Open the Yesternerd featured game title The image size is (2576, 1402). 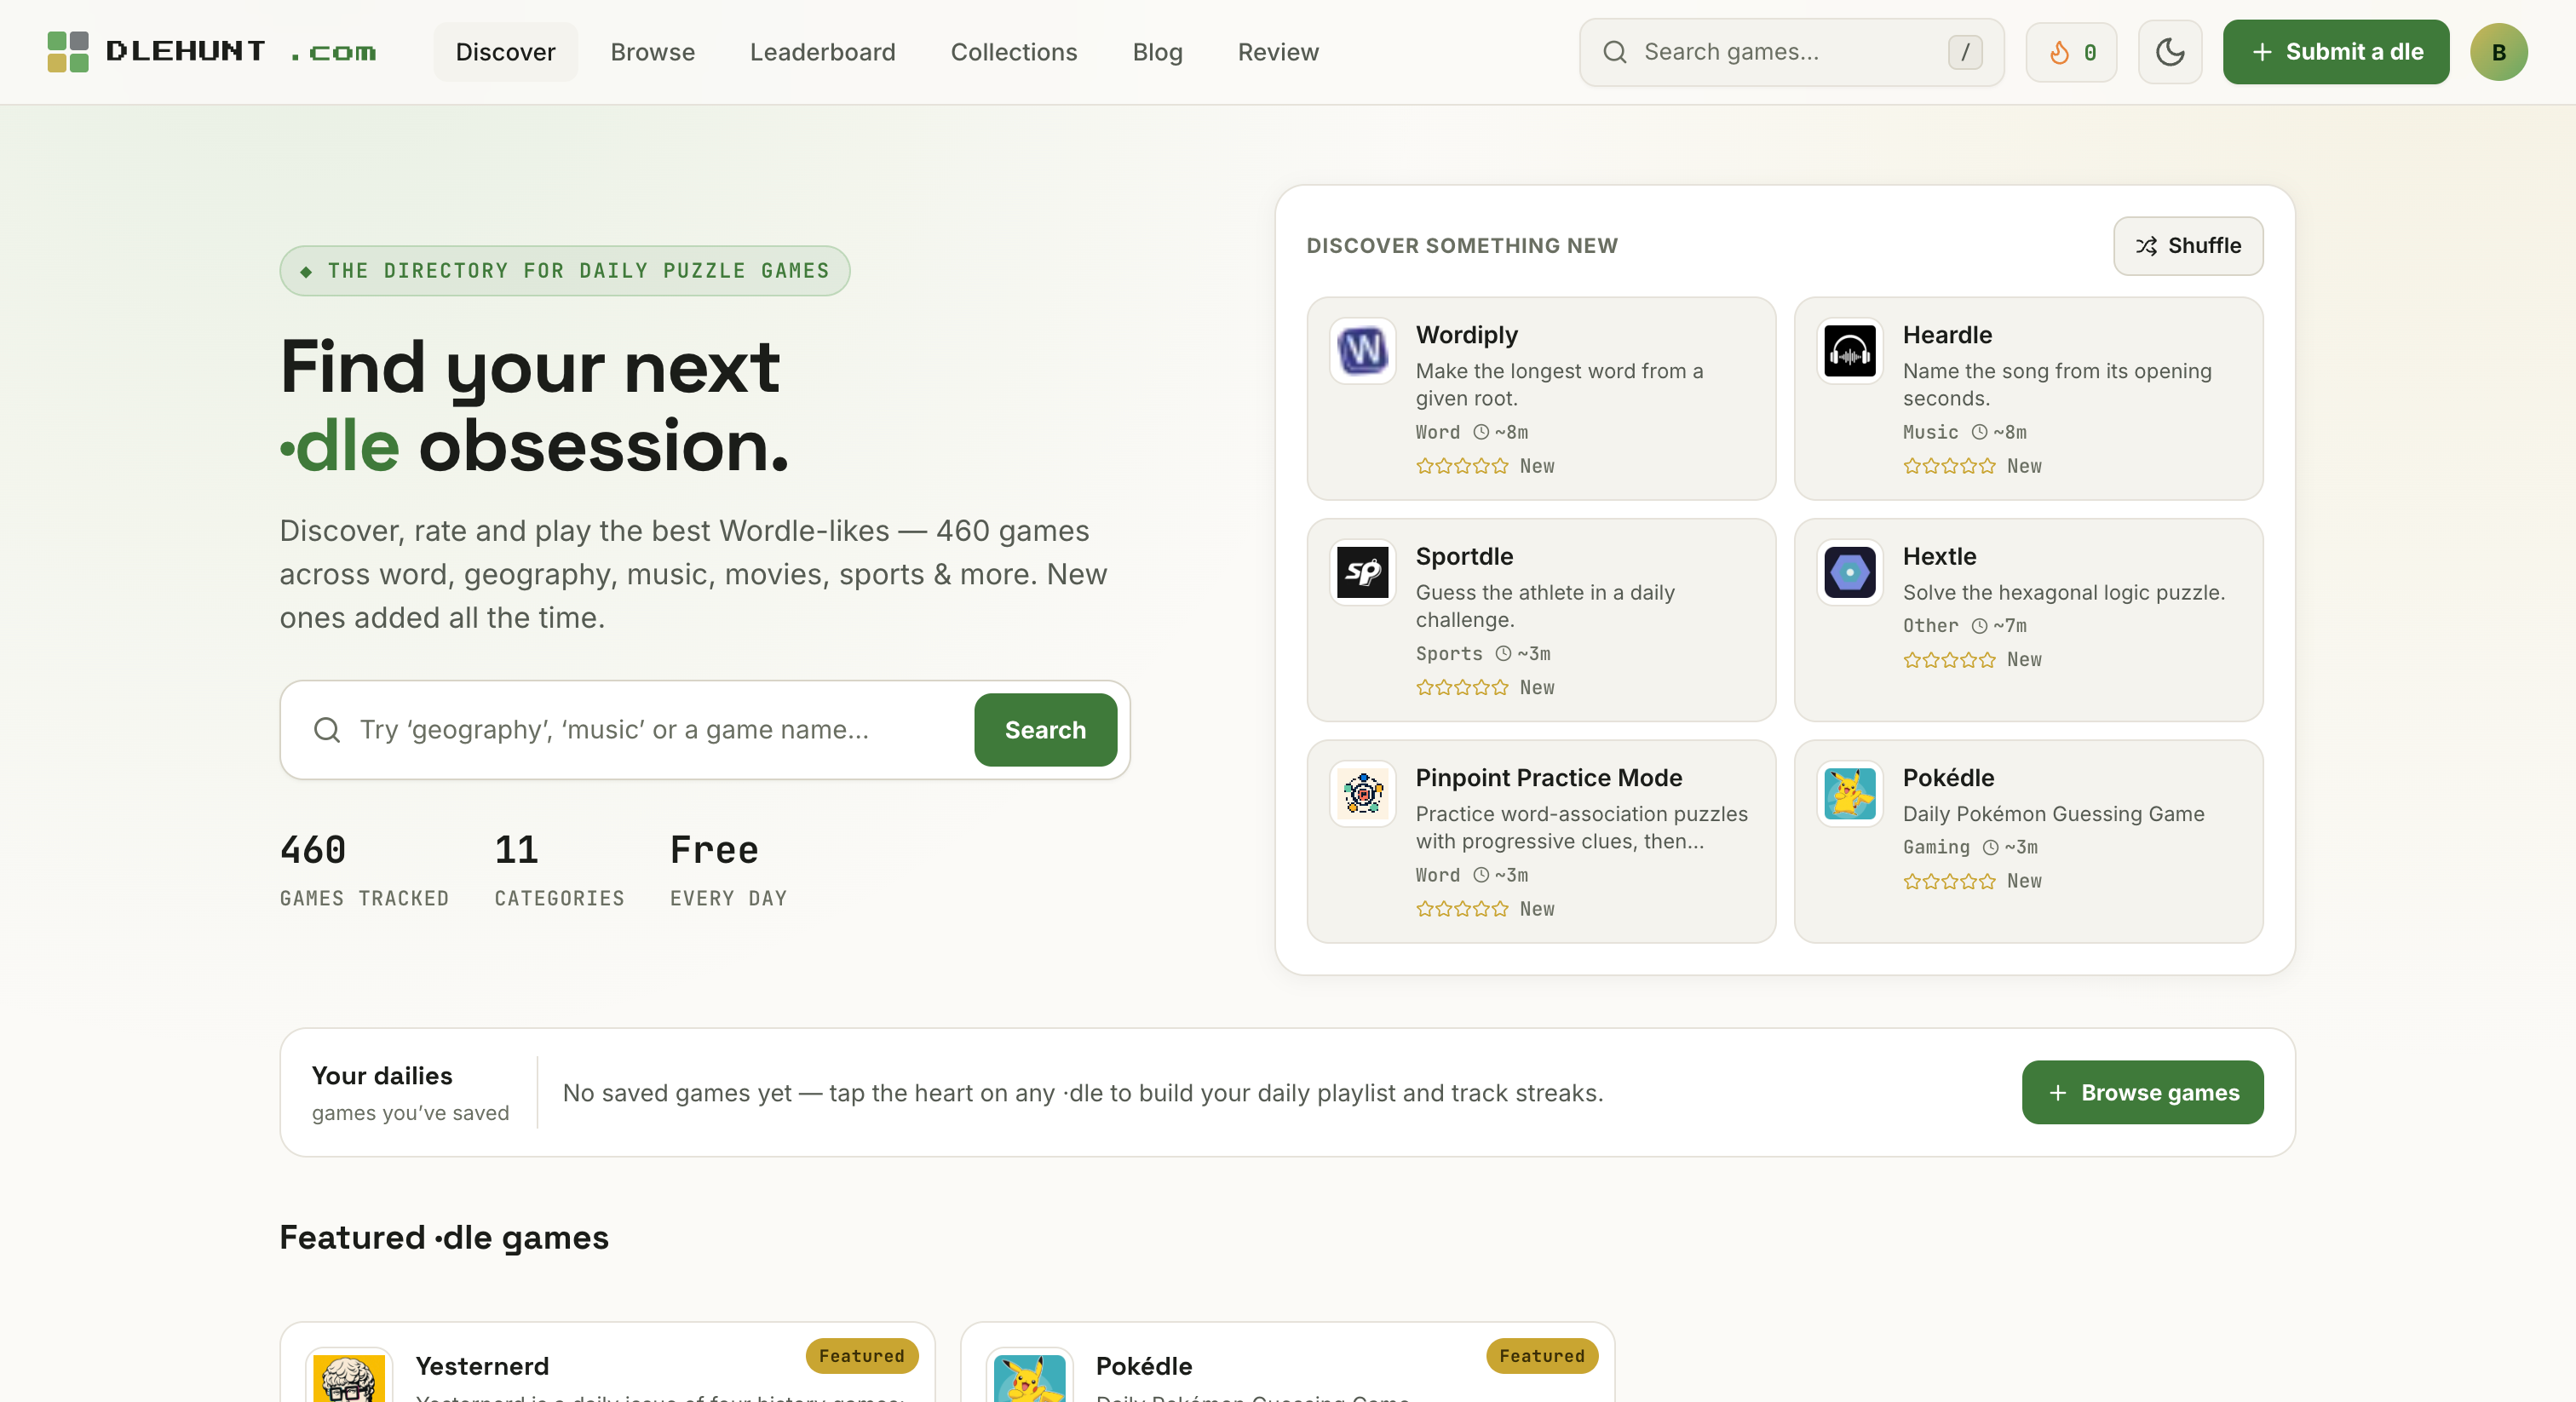click(482, 1366)
